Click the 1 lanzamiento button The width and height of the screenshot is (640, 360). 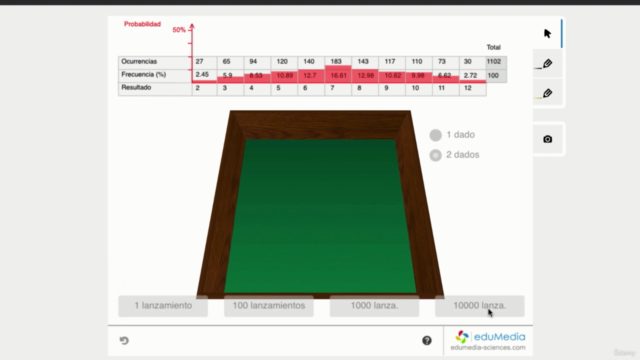[163, 306]
